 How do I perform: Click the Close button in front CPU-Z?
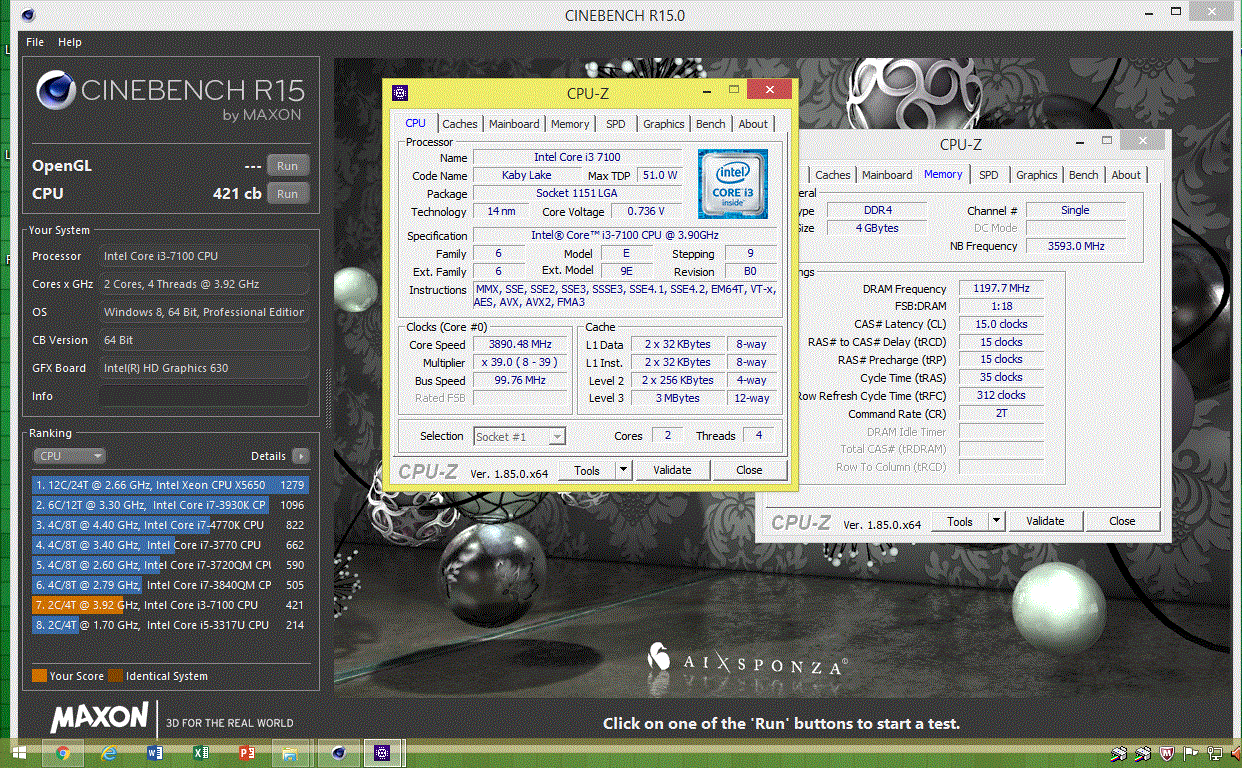point(749,470)
